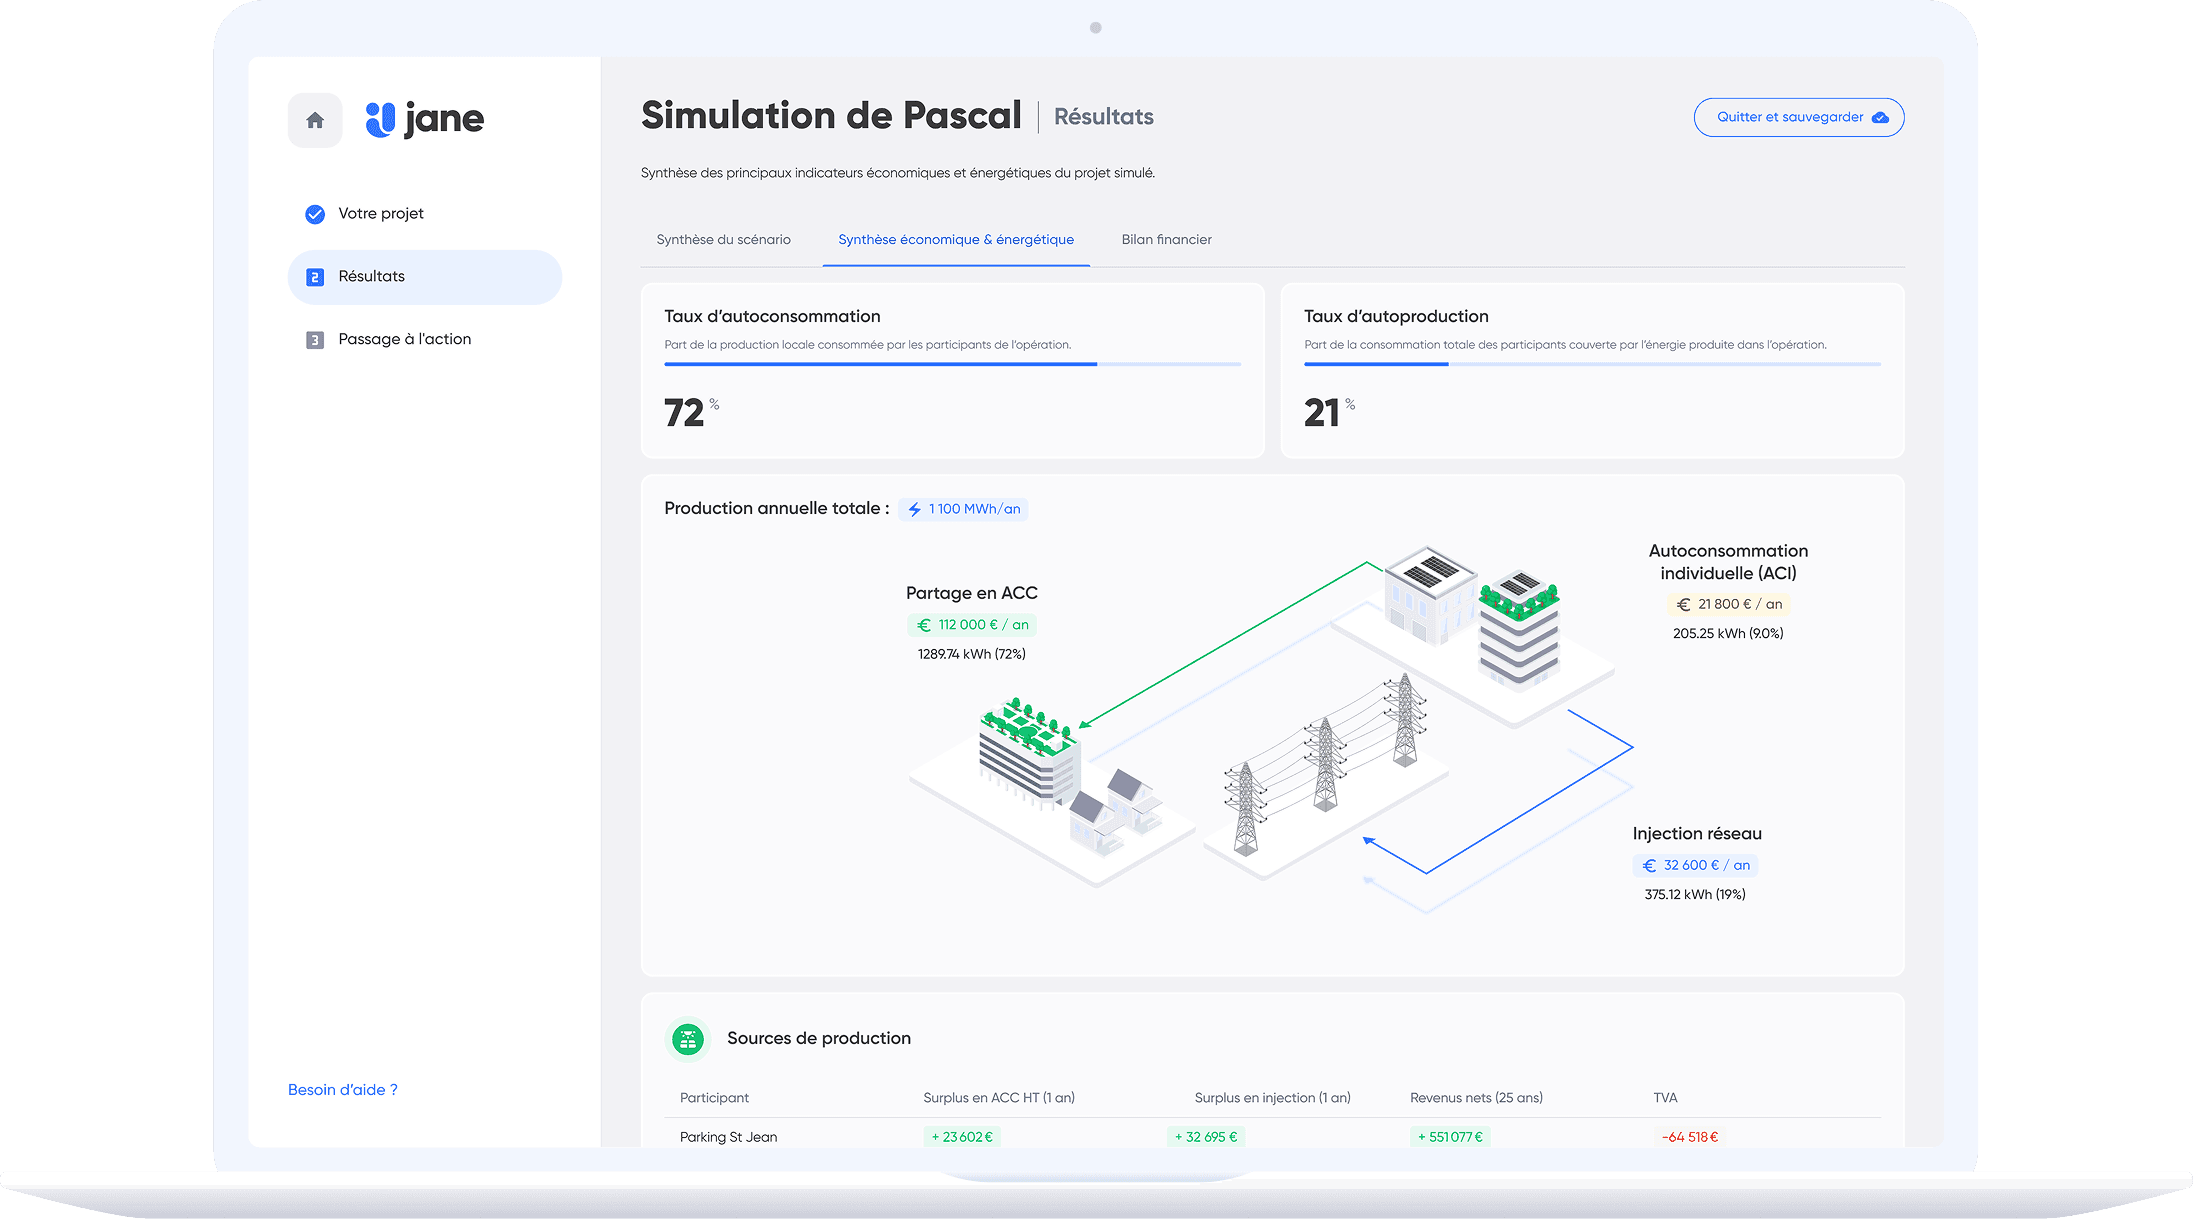Click the euro icon in ACI badge

1684,605
